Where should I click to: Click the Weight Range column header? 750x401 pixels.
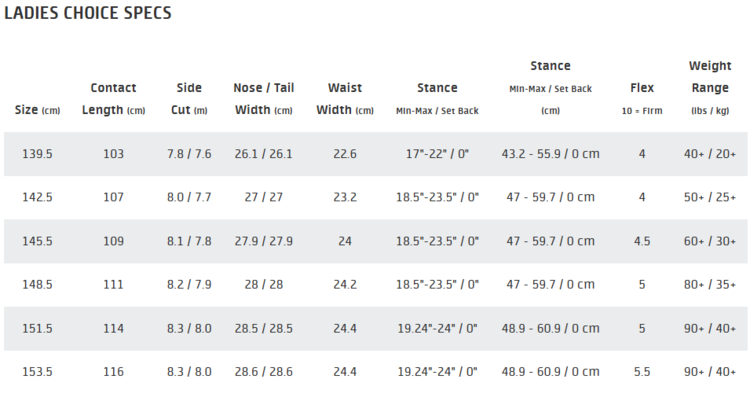pos(710,88)
